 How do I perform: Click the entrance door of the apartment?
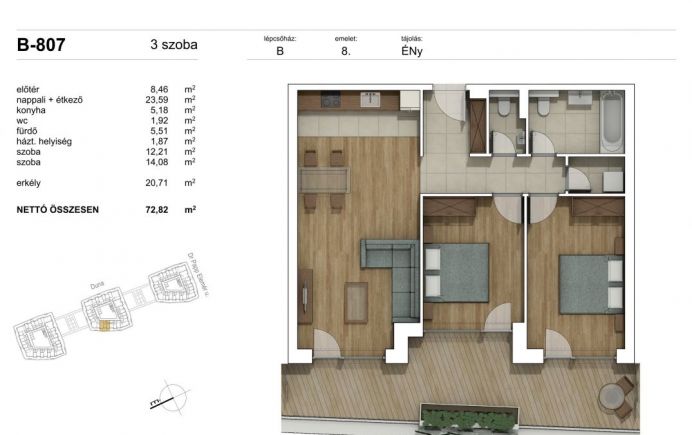[x=449, y=102]
